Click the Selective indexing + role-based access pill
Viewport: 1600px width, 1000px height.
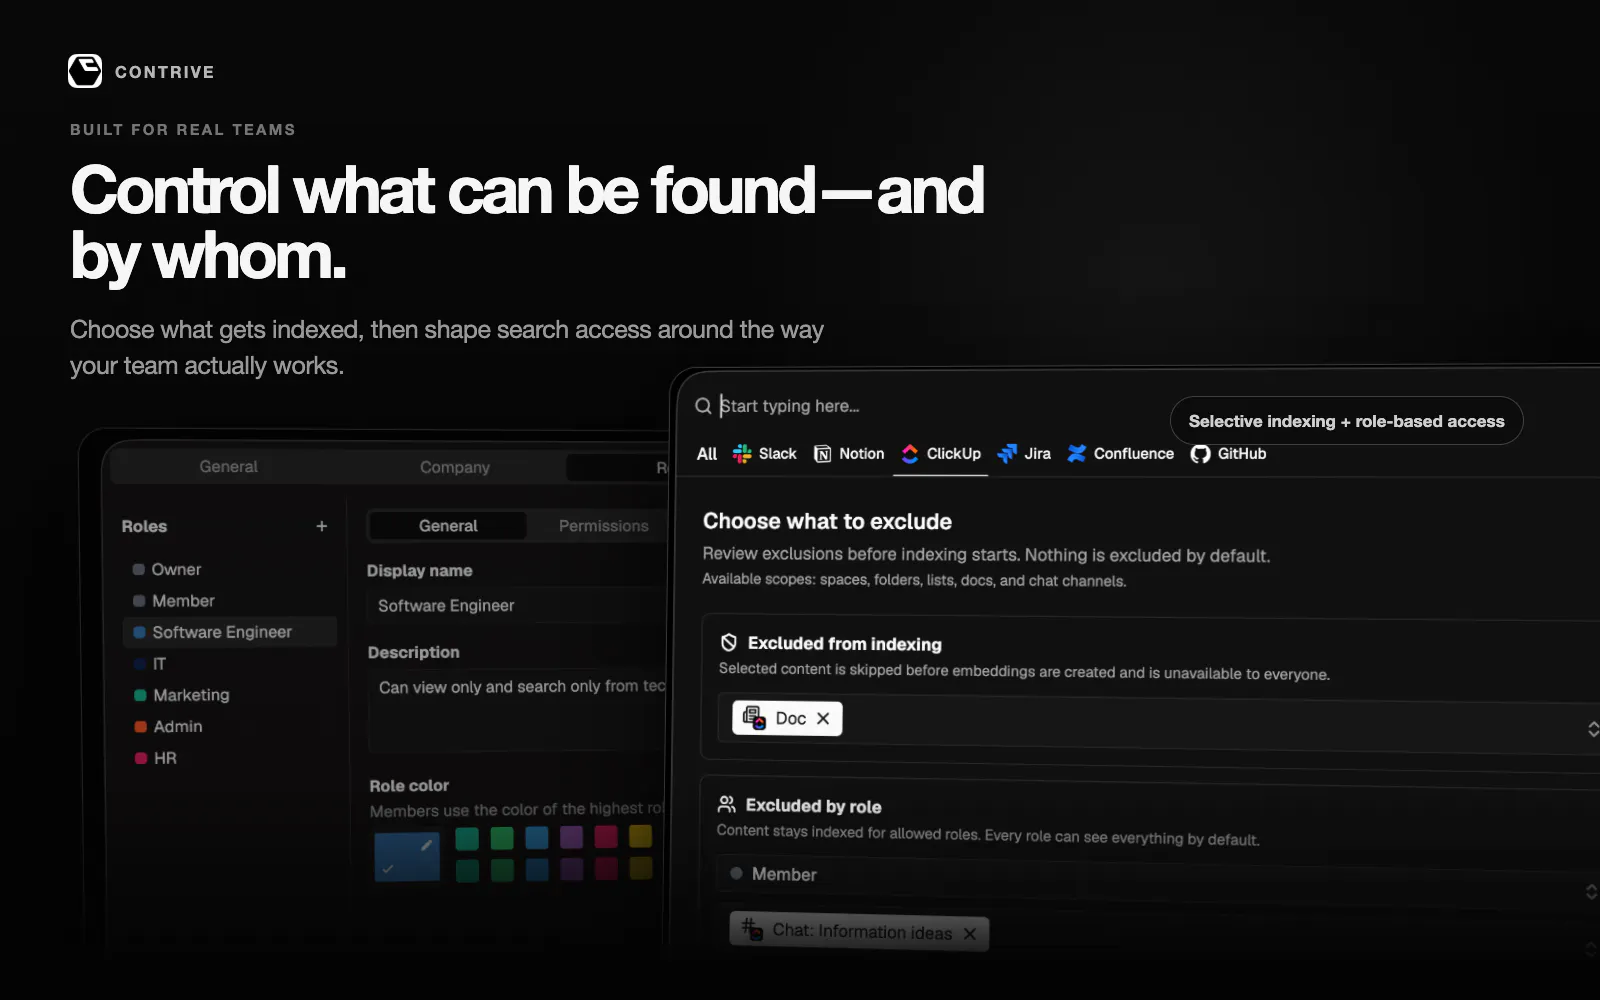1346,421
